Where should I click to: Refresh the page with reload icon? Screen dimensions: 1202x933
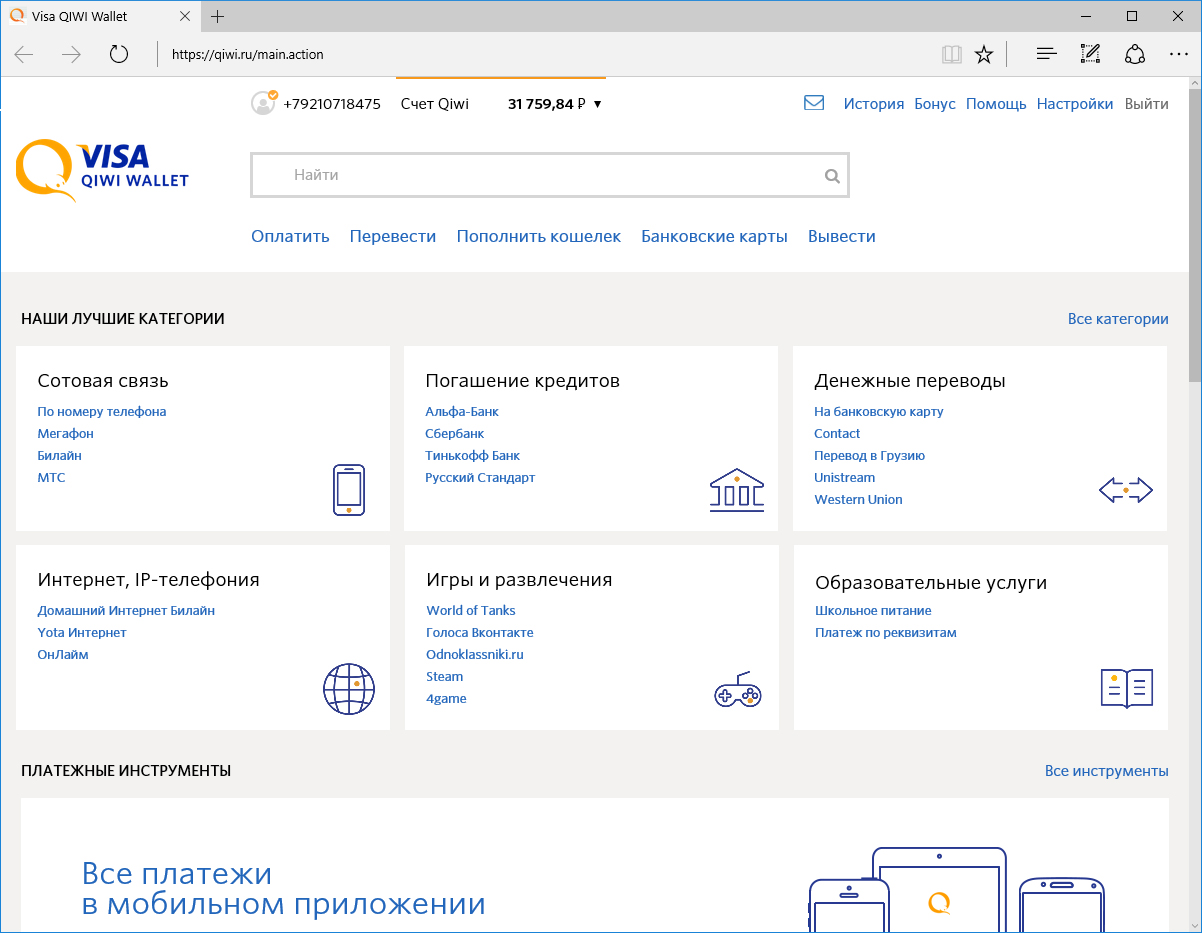119,54
